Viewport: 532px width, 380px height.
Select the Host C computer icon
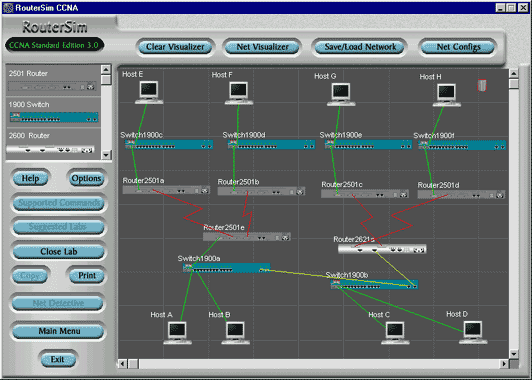[x=395, y=333]
